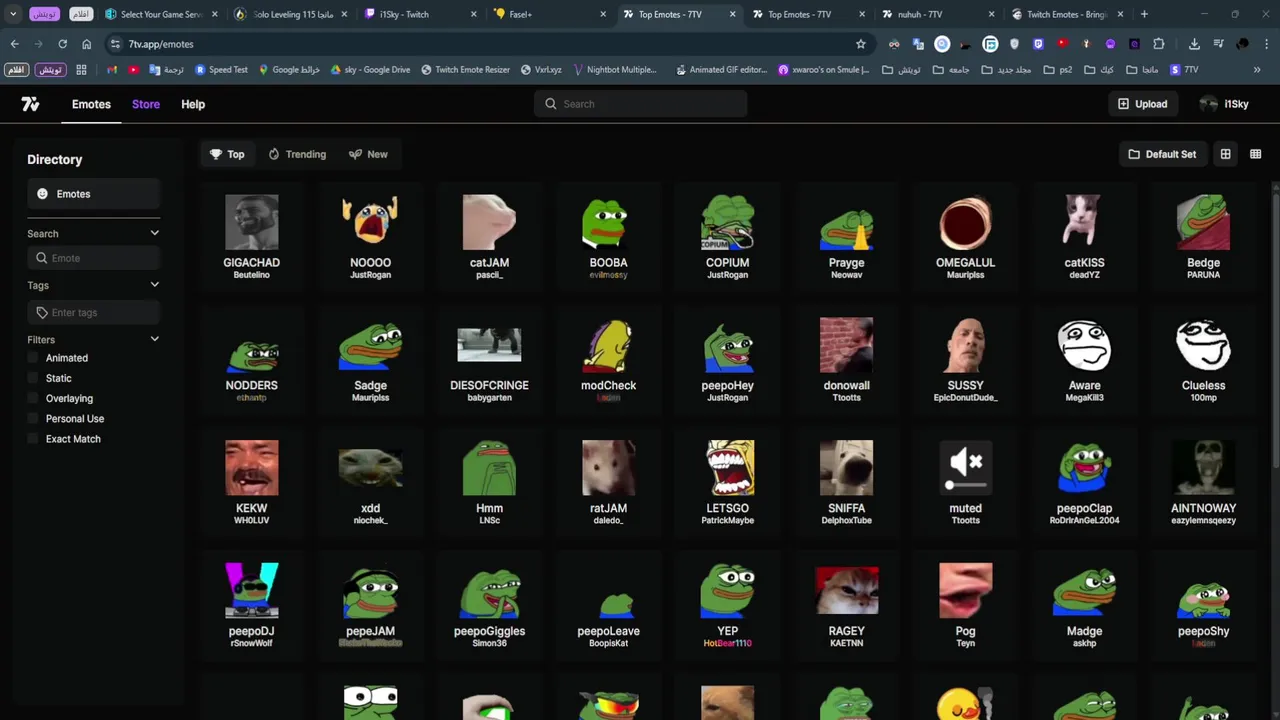Open the YEP emote
This screenshot has width=1280, height=720.
[x=727, y=605]
